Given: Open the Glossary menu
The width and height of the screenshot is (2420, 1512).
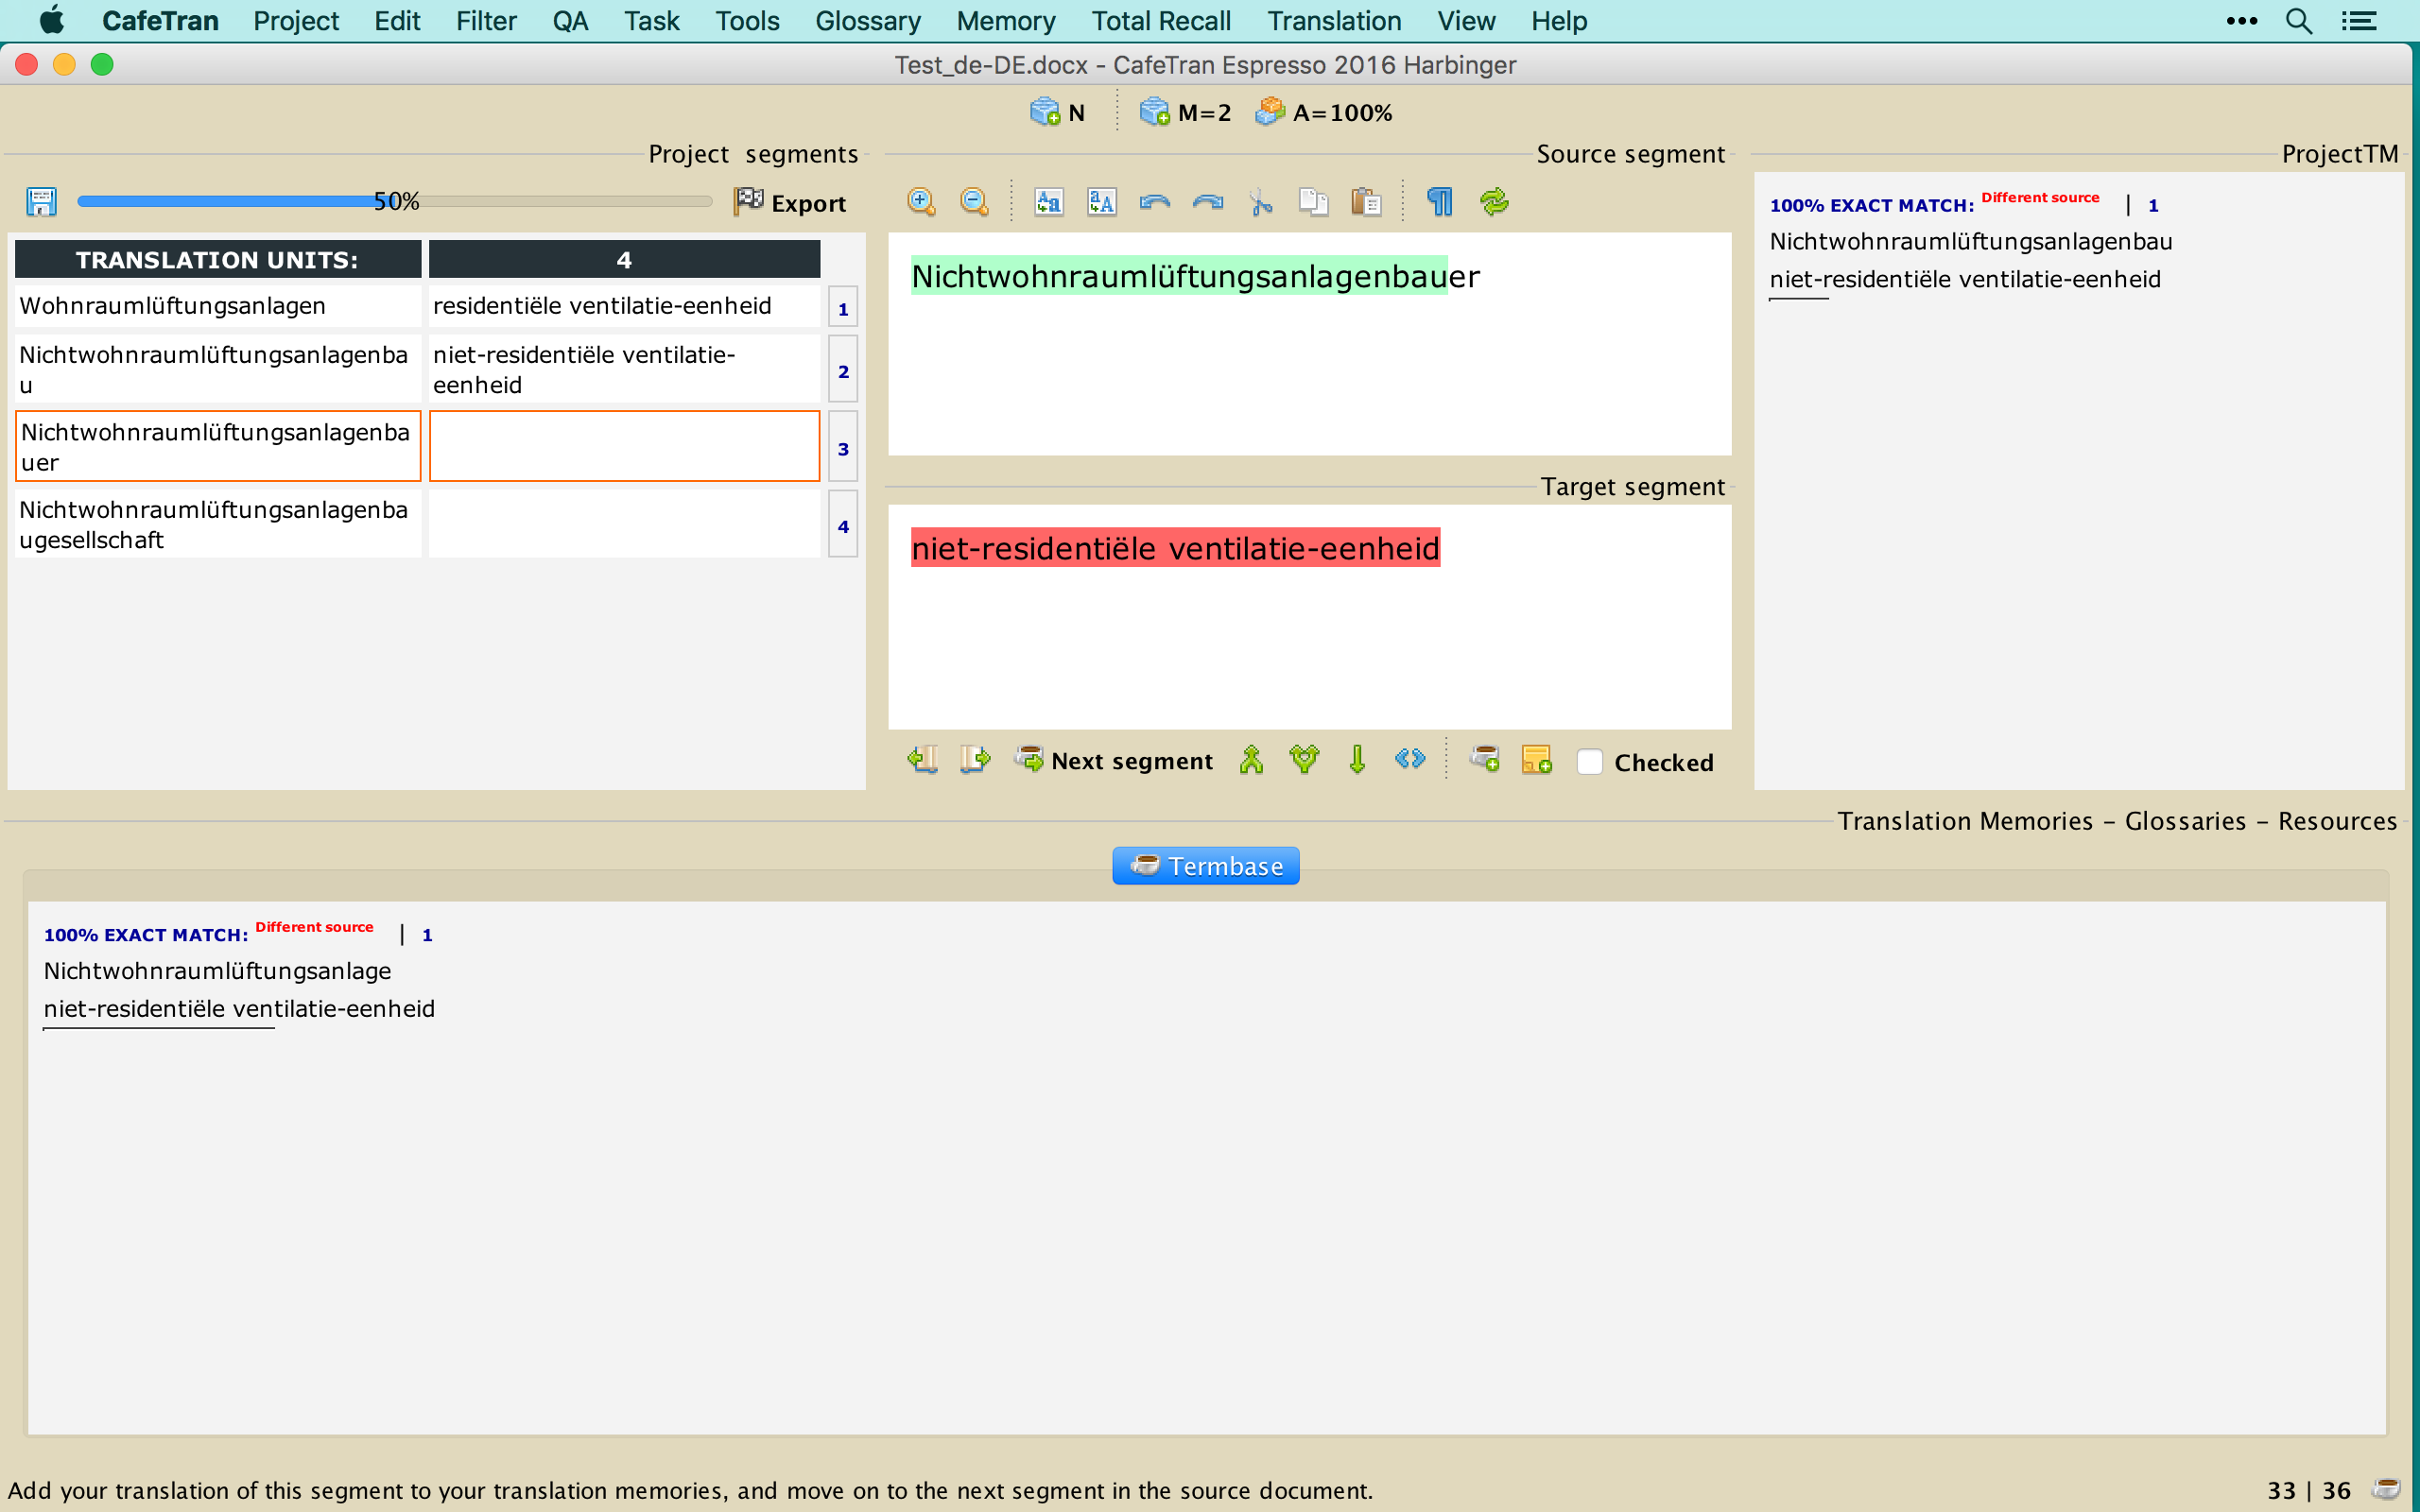Looking at the screenshot, I should point(867,21).
